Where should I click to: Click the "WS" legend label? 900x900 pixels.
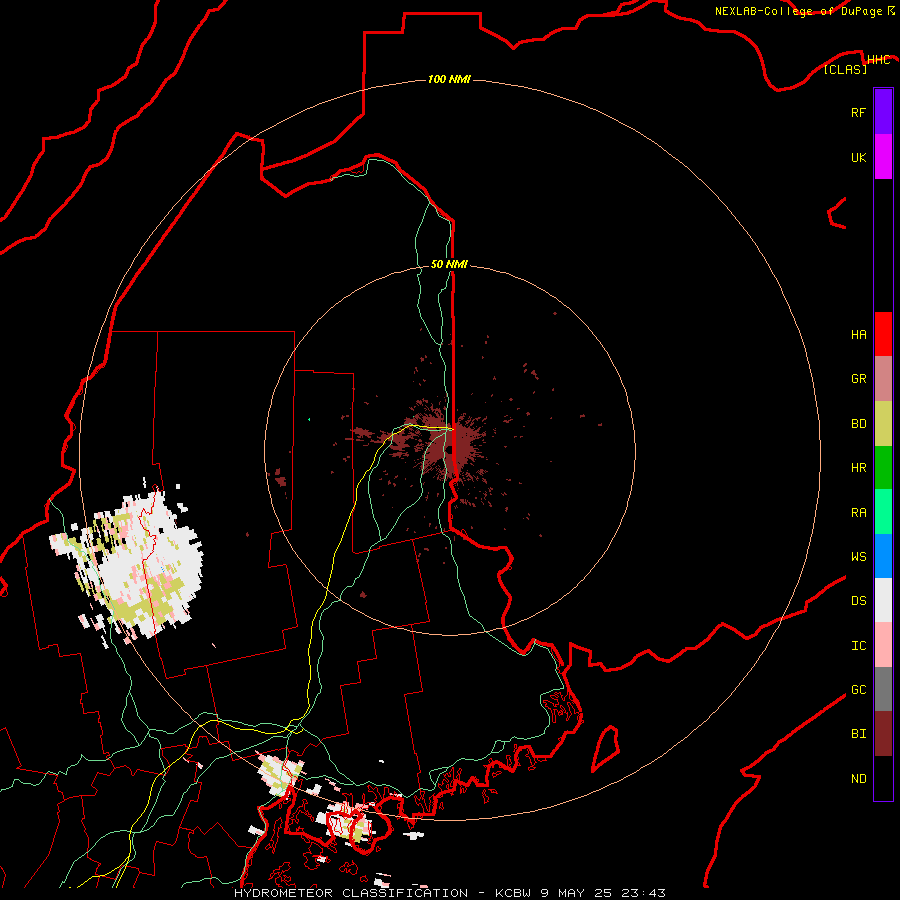(x=858, y=557)
